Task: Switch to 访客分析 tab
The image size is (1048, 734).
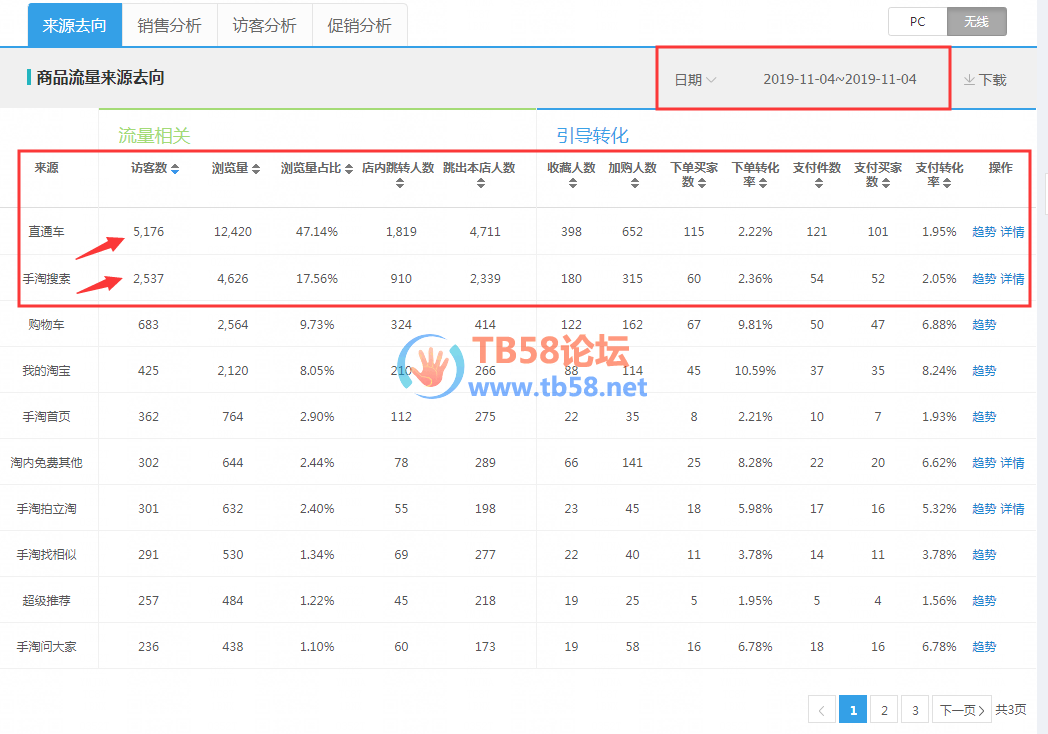Action: coord(265,25)
